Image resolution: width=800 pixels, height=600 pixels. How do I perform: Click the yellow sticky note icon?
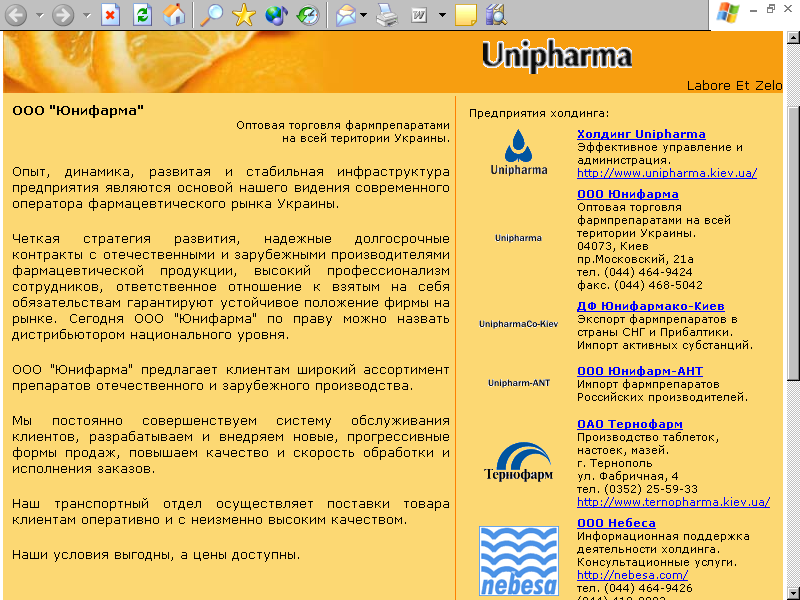(x=465, y=15)
